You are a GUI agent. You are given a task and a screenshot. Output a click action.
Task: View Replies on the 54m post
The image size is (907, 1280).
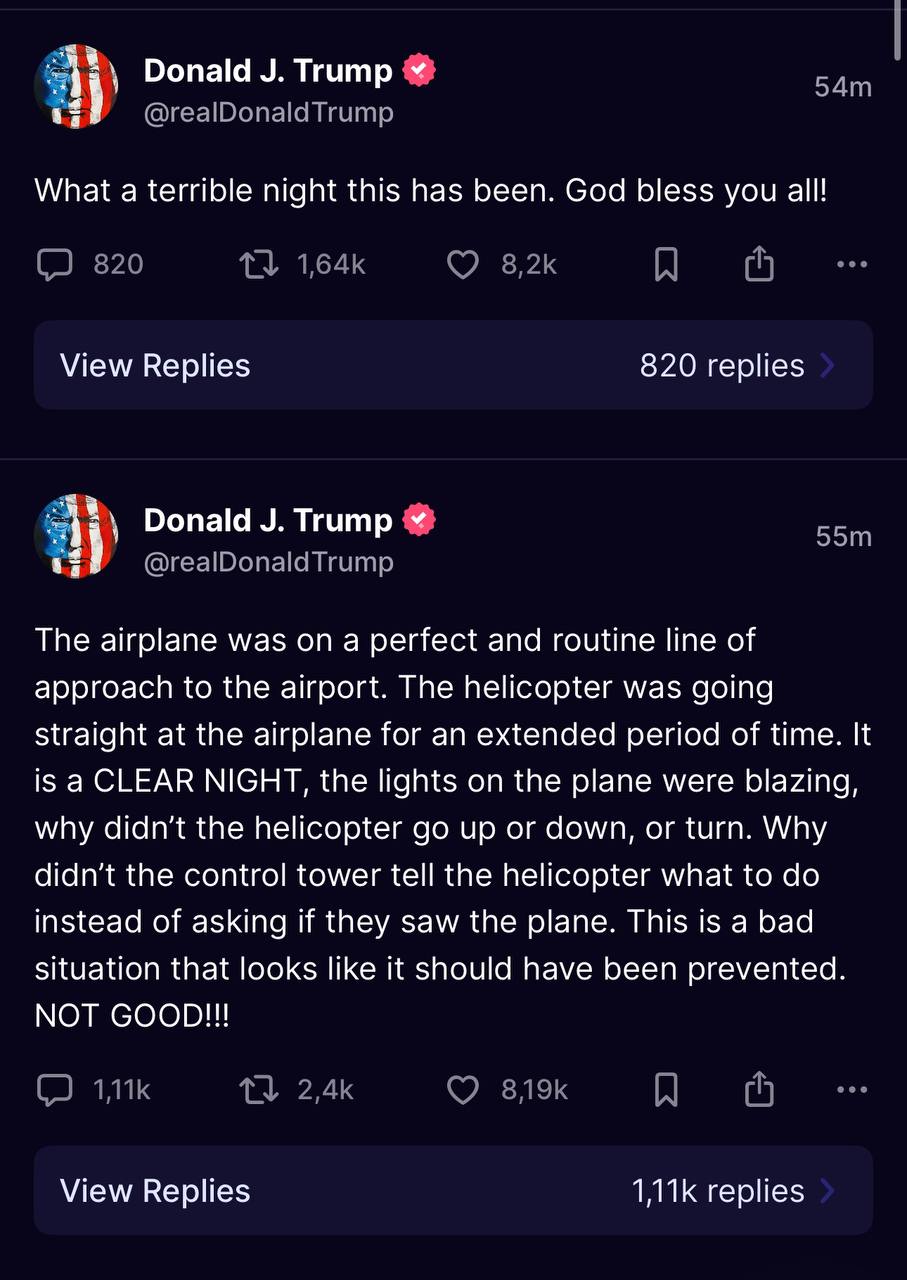pos(155,366)
